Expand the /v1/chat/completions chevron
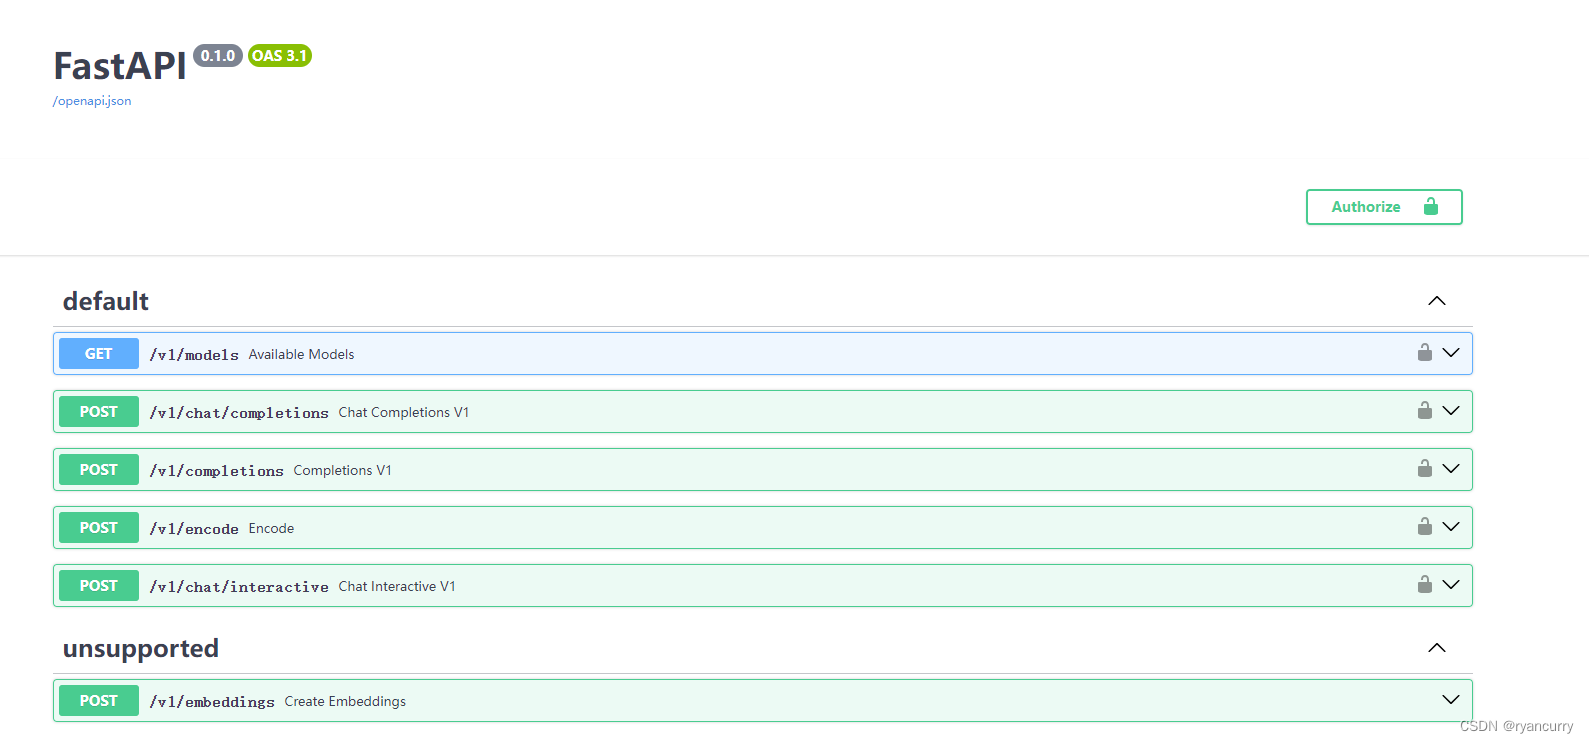Screen dimensions: 1589x743 click(1451, 411)
